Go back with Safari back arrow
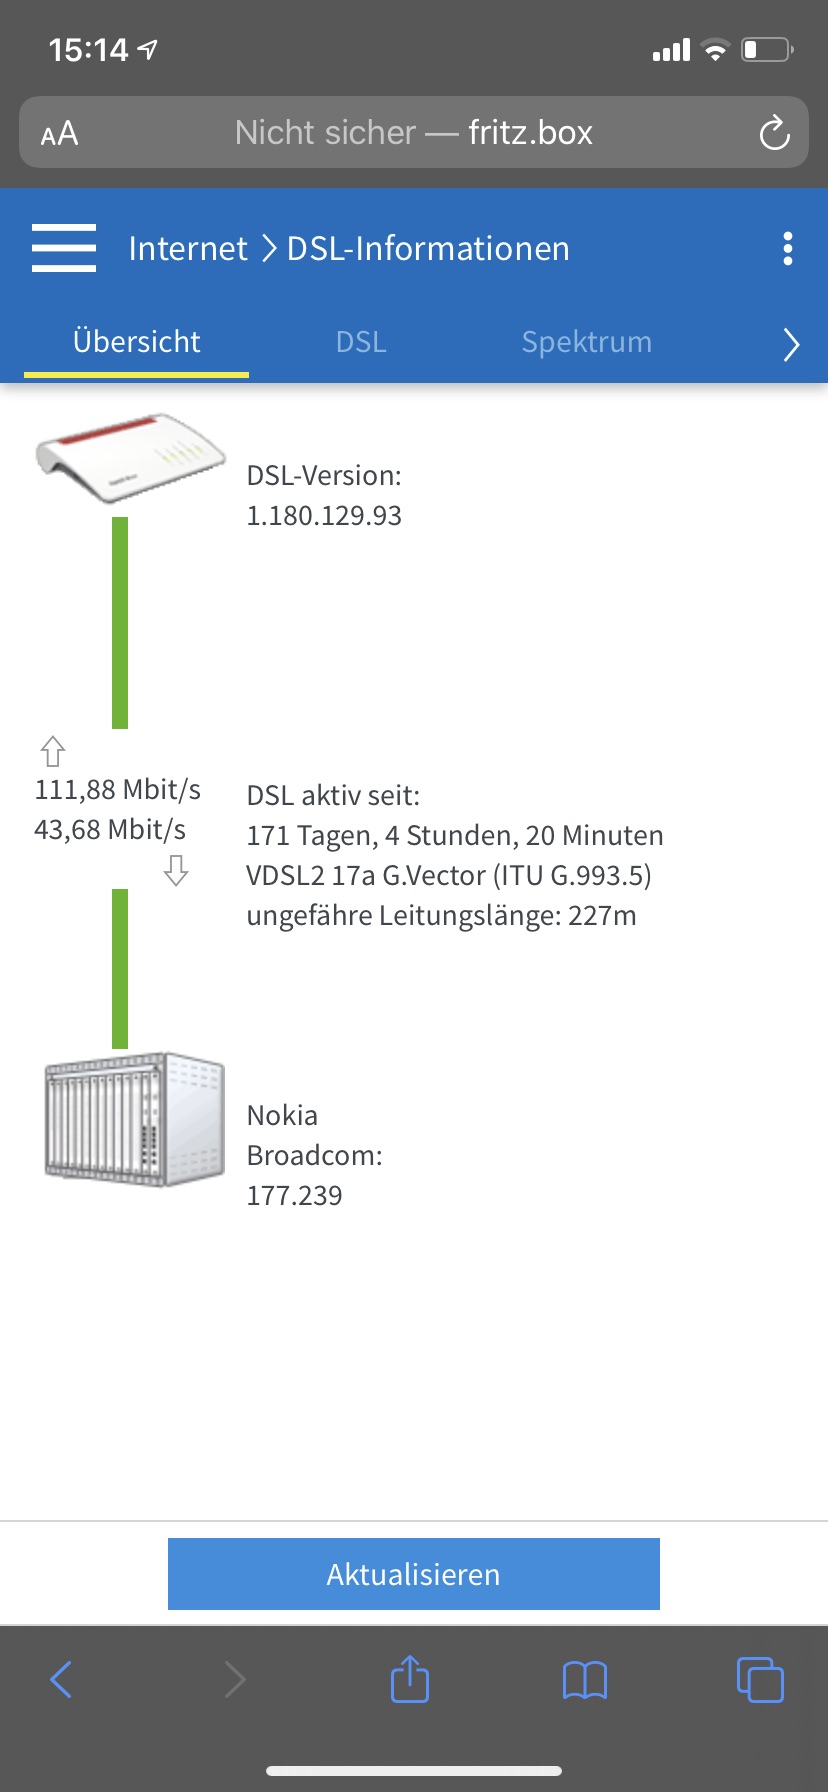 tap(61, 1679)
